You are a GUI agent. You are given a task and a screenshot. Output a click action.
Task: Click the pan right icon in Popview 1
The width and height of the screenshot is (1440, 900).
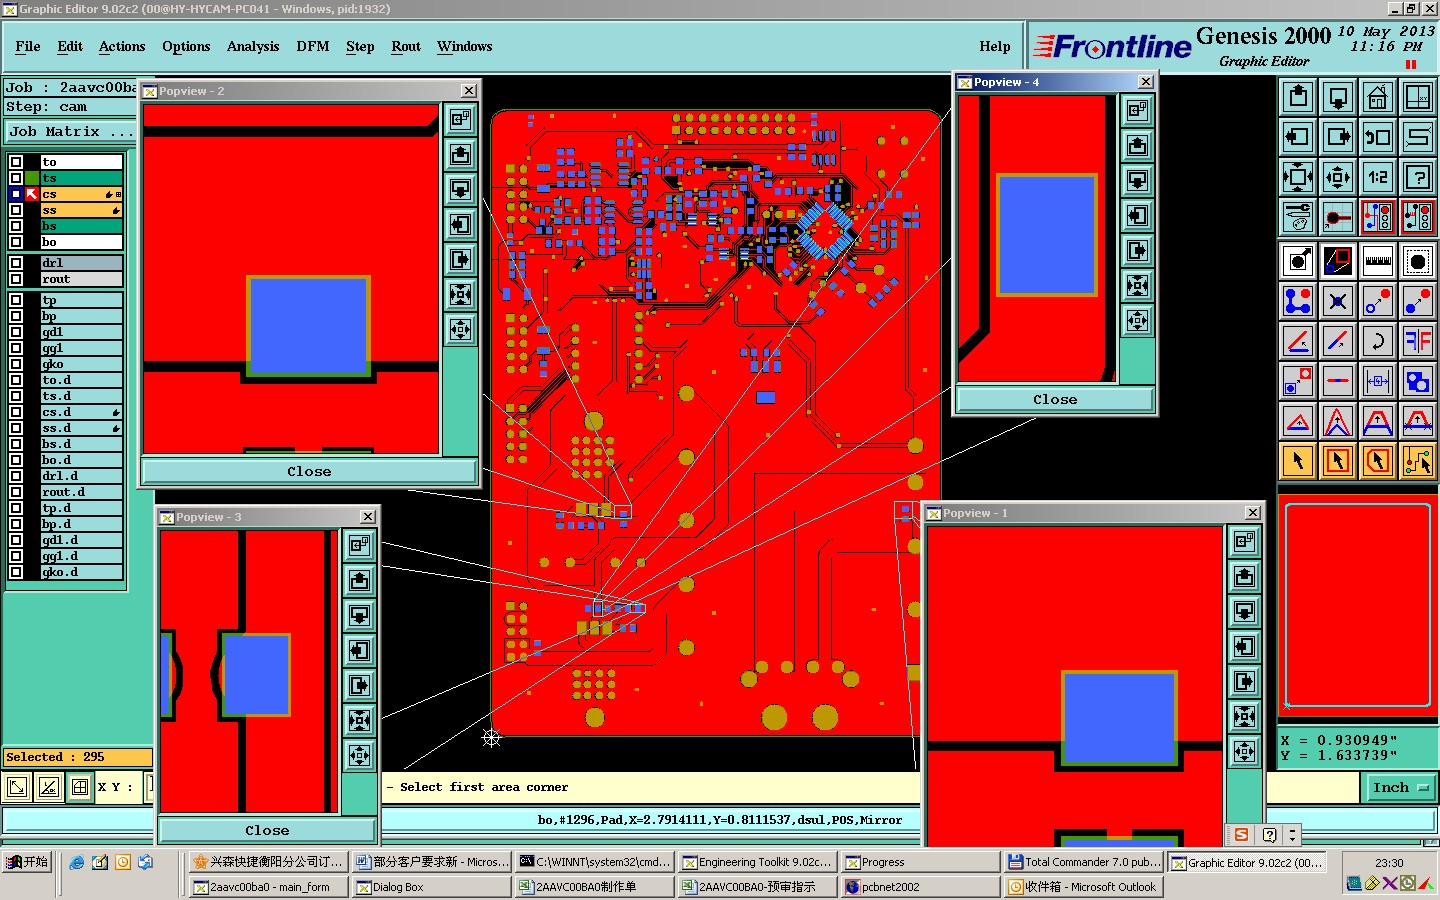click(x=1244, y=681)
